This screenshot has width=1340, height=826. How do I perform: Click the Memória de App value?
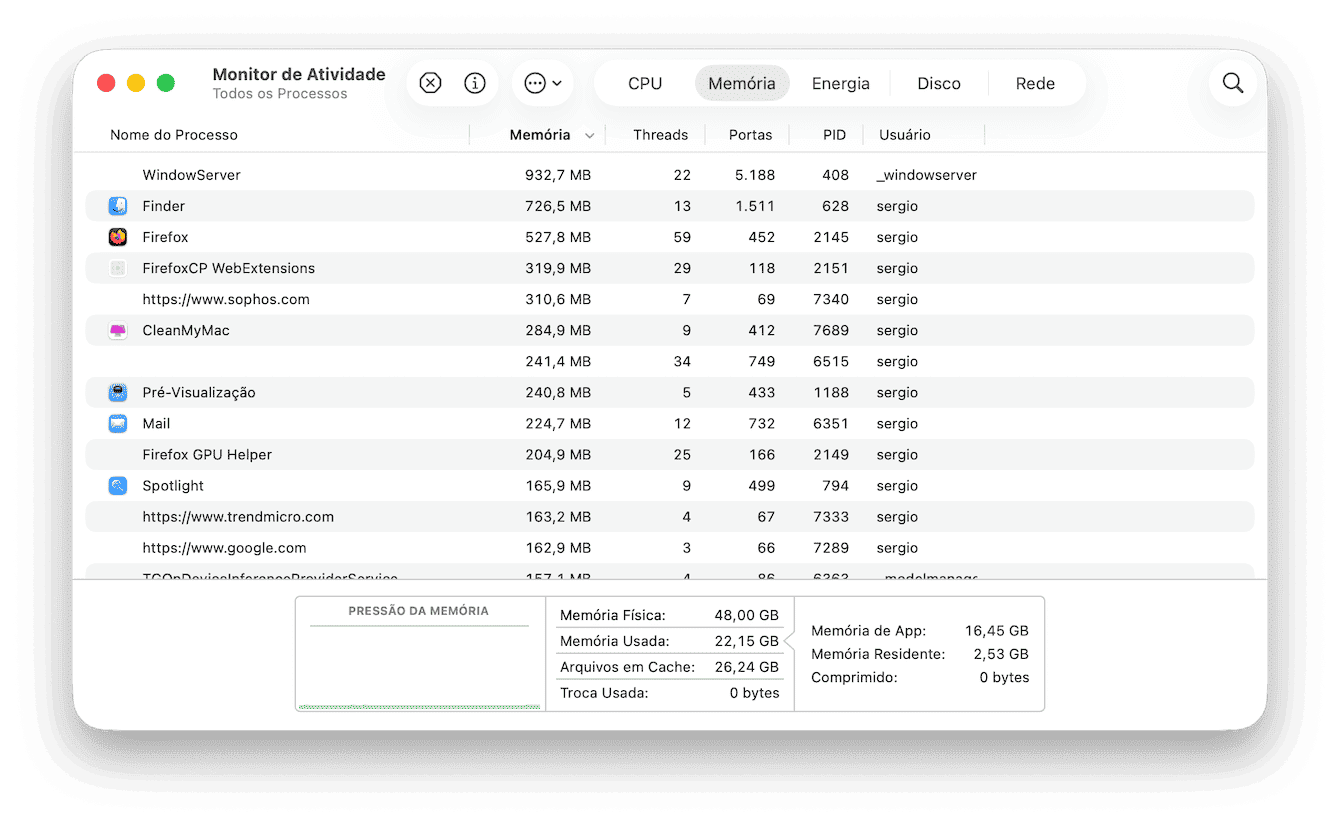coord(997,631)
